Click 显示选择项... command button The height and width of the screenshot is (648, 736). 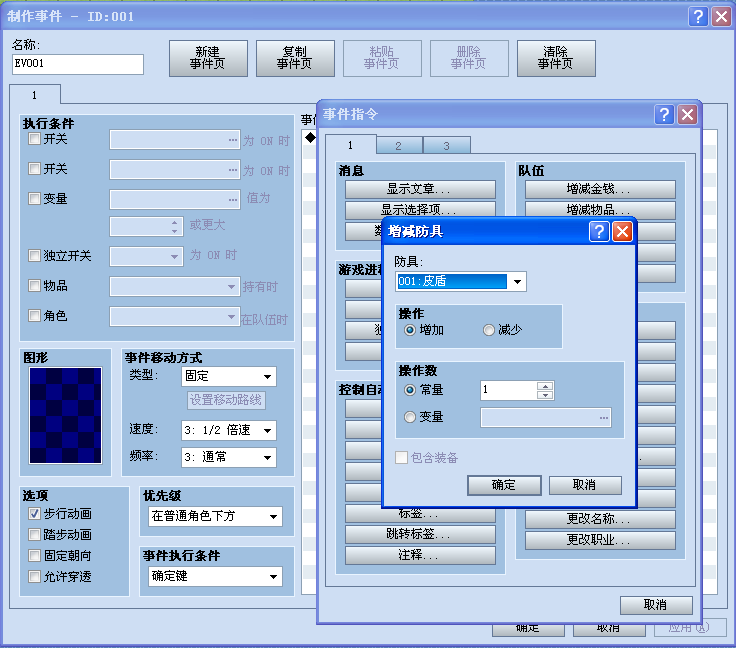point(420,210)
